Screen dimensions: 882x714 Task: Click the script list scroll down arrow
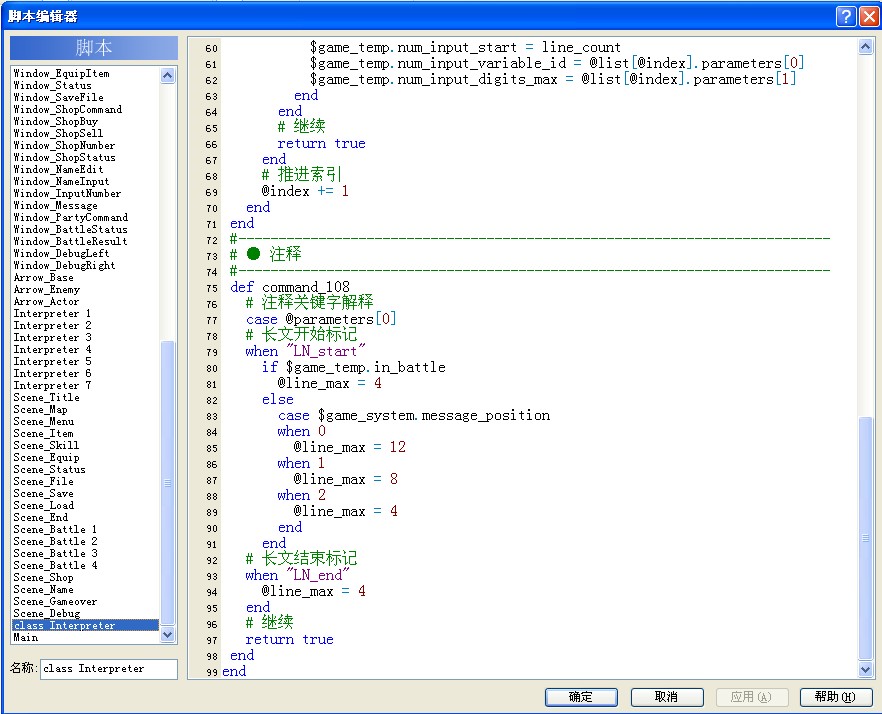[168, 635]
